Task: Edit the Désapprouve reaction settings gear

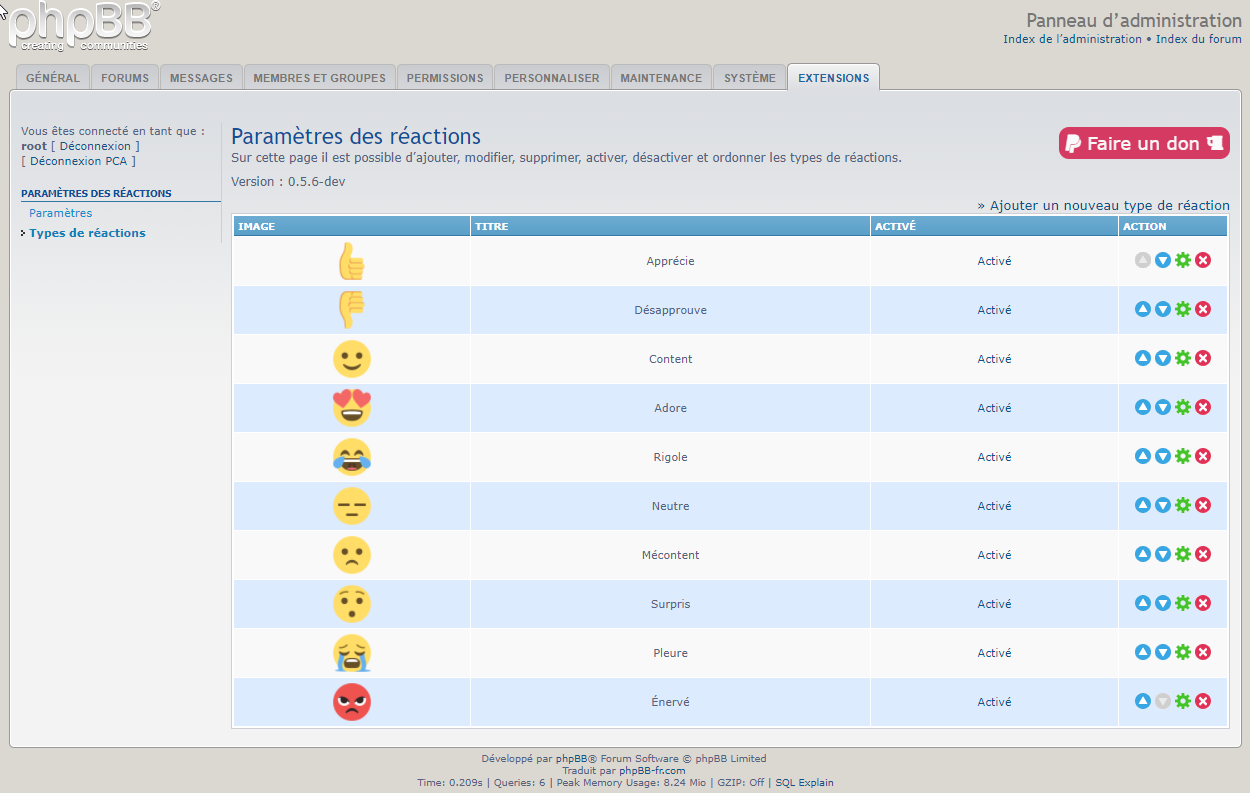Action: coord(1183,309)
